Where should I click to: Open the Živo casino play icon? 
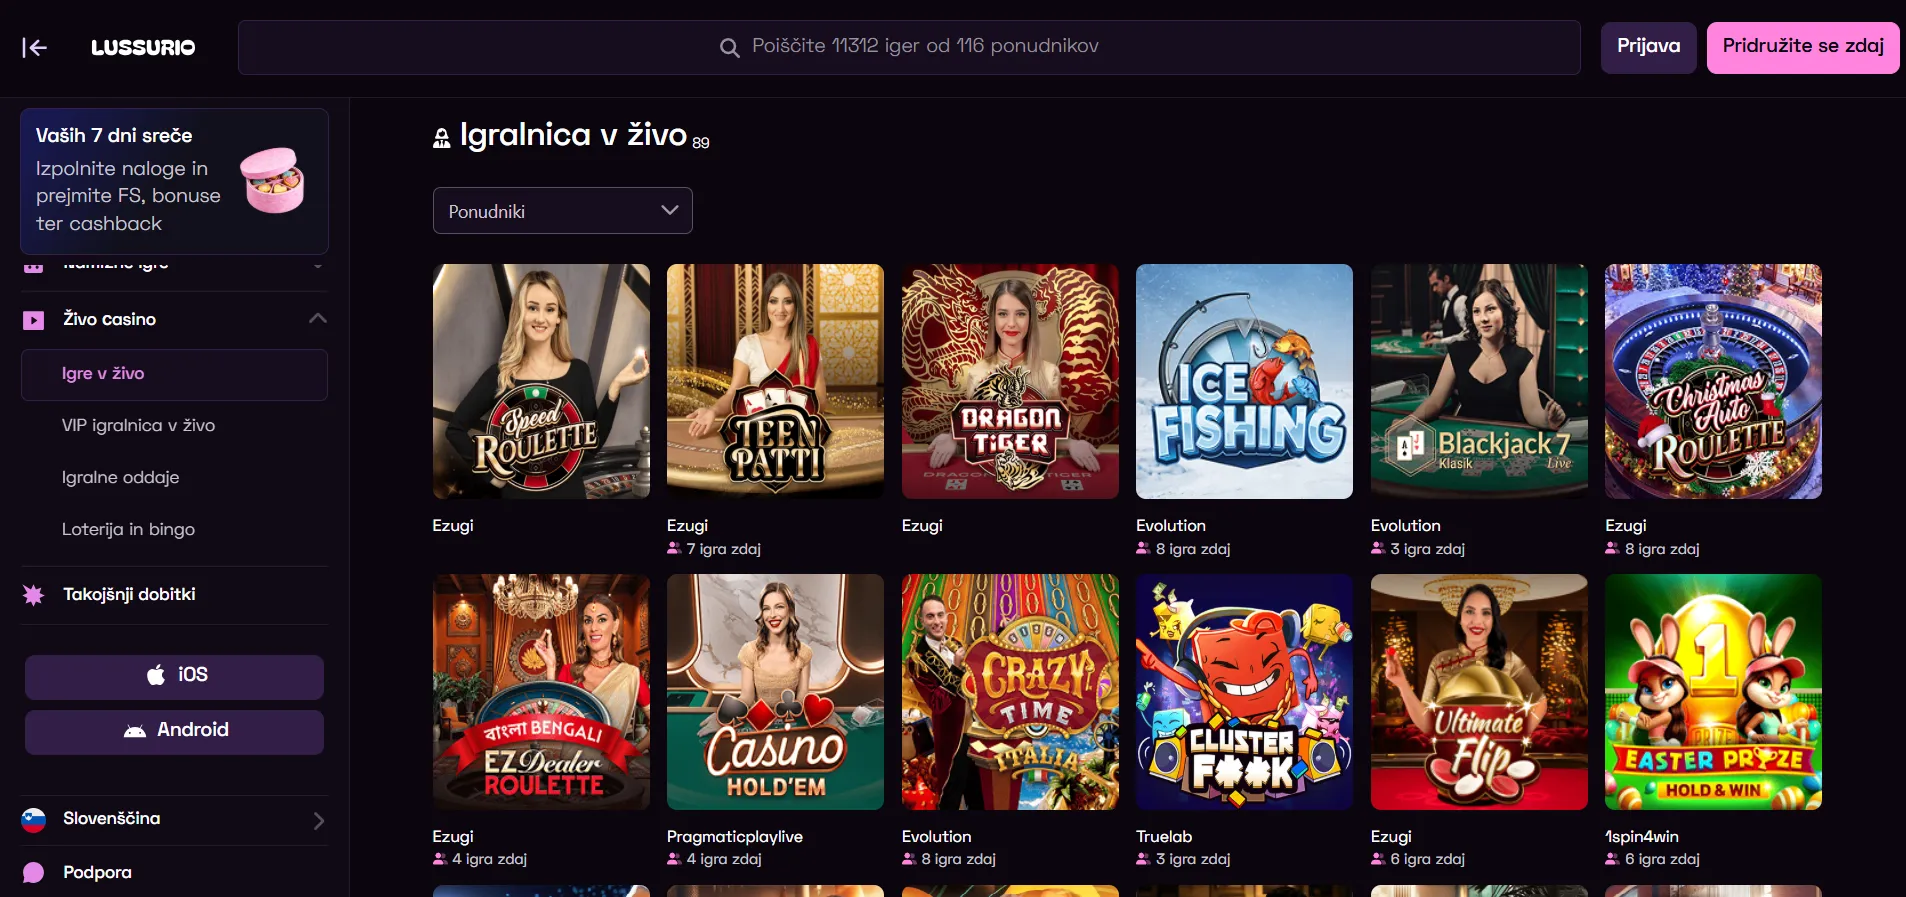[x=34, y=320]
